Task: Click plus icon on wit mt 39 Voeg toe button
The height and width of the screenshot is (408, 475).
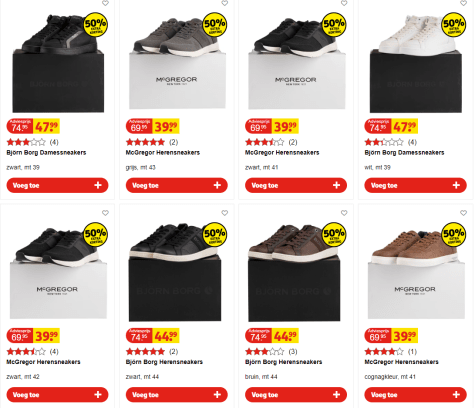Action: (456, 185)
